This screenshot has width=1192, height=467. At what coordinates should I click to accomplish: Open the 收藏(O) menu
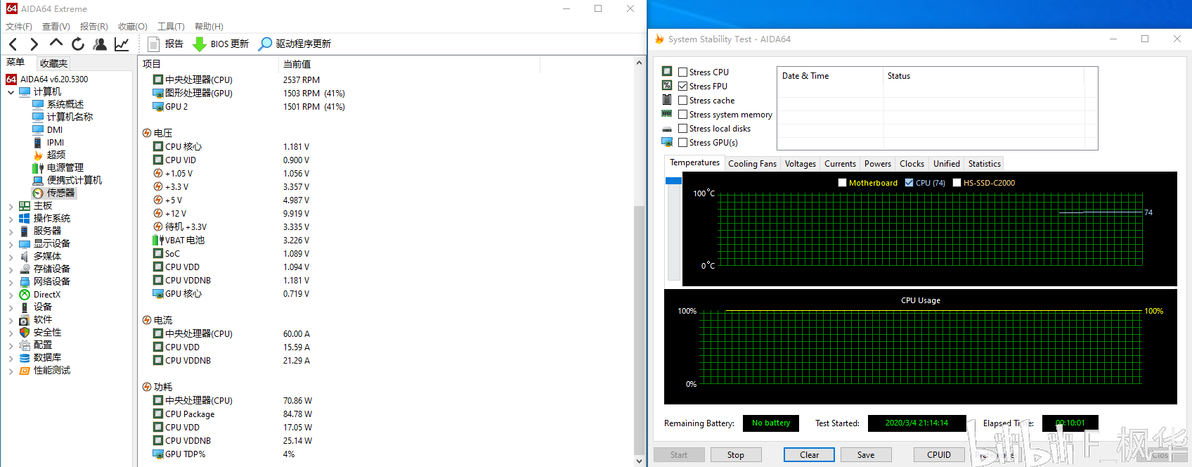point(133,27)
